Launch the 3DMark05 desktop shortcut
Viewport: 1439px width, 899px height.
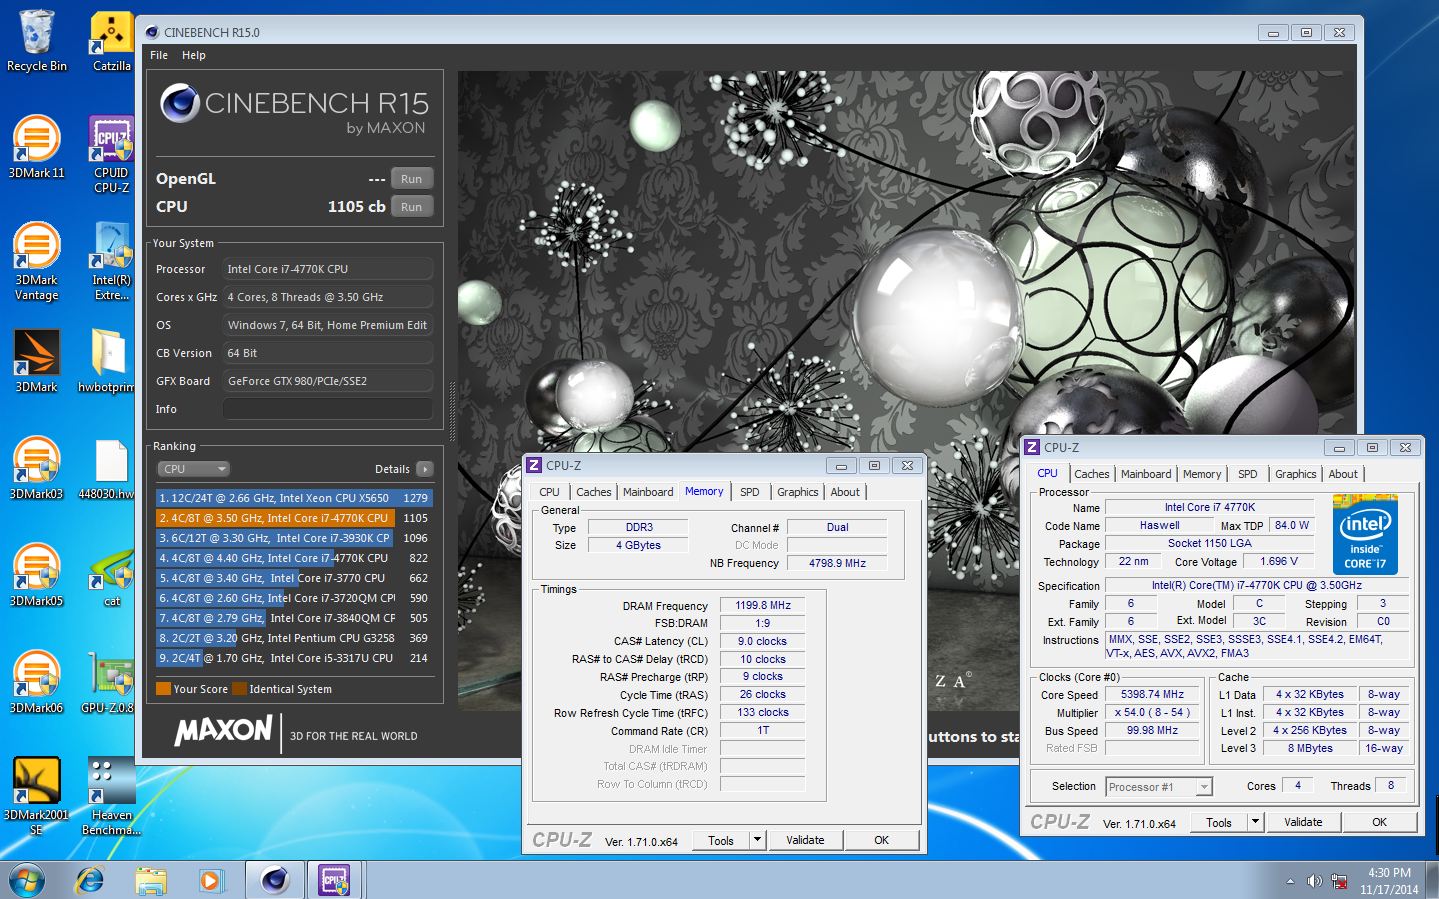tap(36, 575)
